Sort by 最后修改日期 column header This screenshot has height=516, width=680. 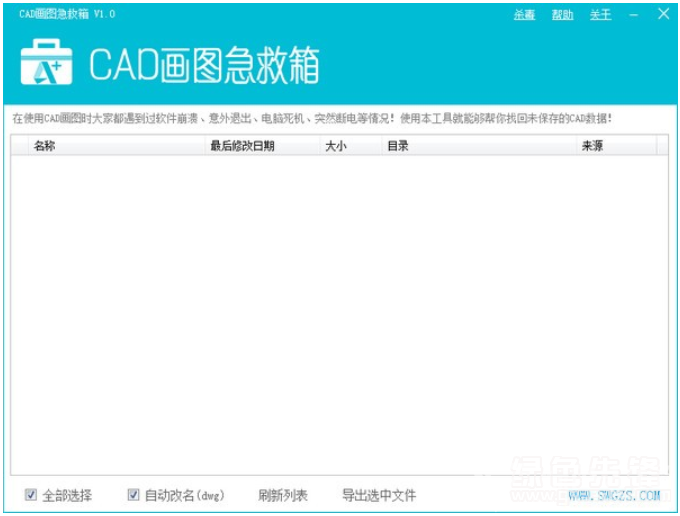pos(262,146)
